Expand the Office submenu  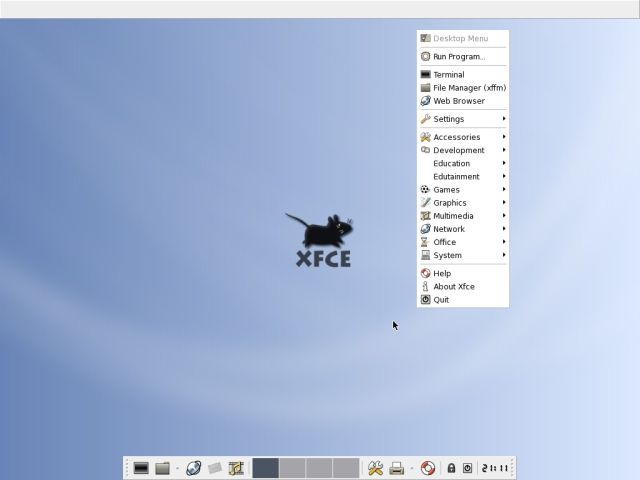point(463,242)
